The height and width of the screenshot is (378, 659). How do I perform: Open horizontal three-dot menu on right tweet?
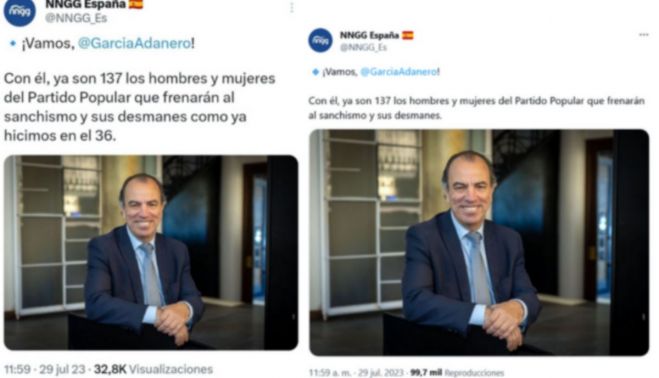(x=643, y=34)
